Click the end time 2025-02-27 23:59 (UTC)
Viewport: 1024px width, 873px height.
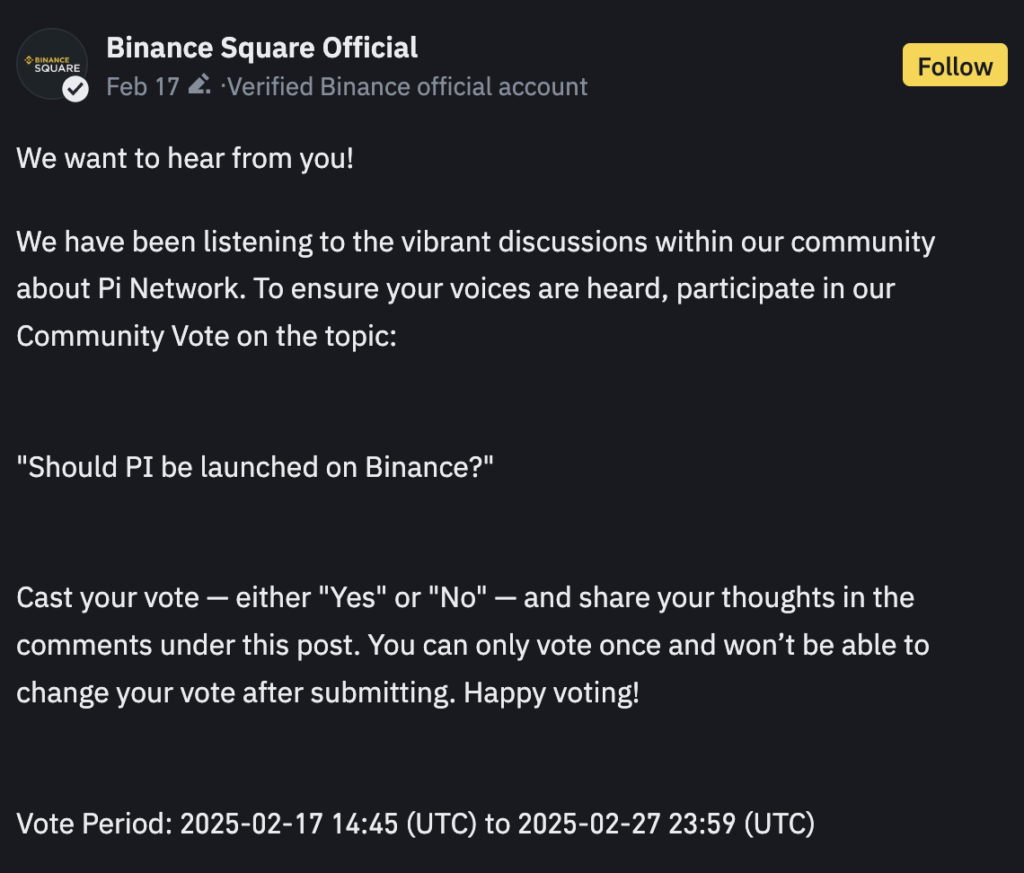pos(666,823)
